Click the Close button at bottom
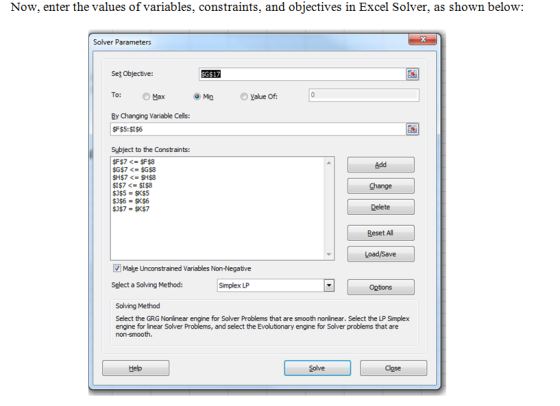Image resolution: width=560 pixels, height=406 pixels. 393,368
